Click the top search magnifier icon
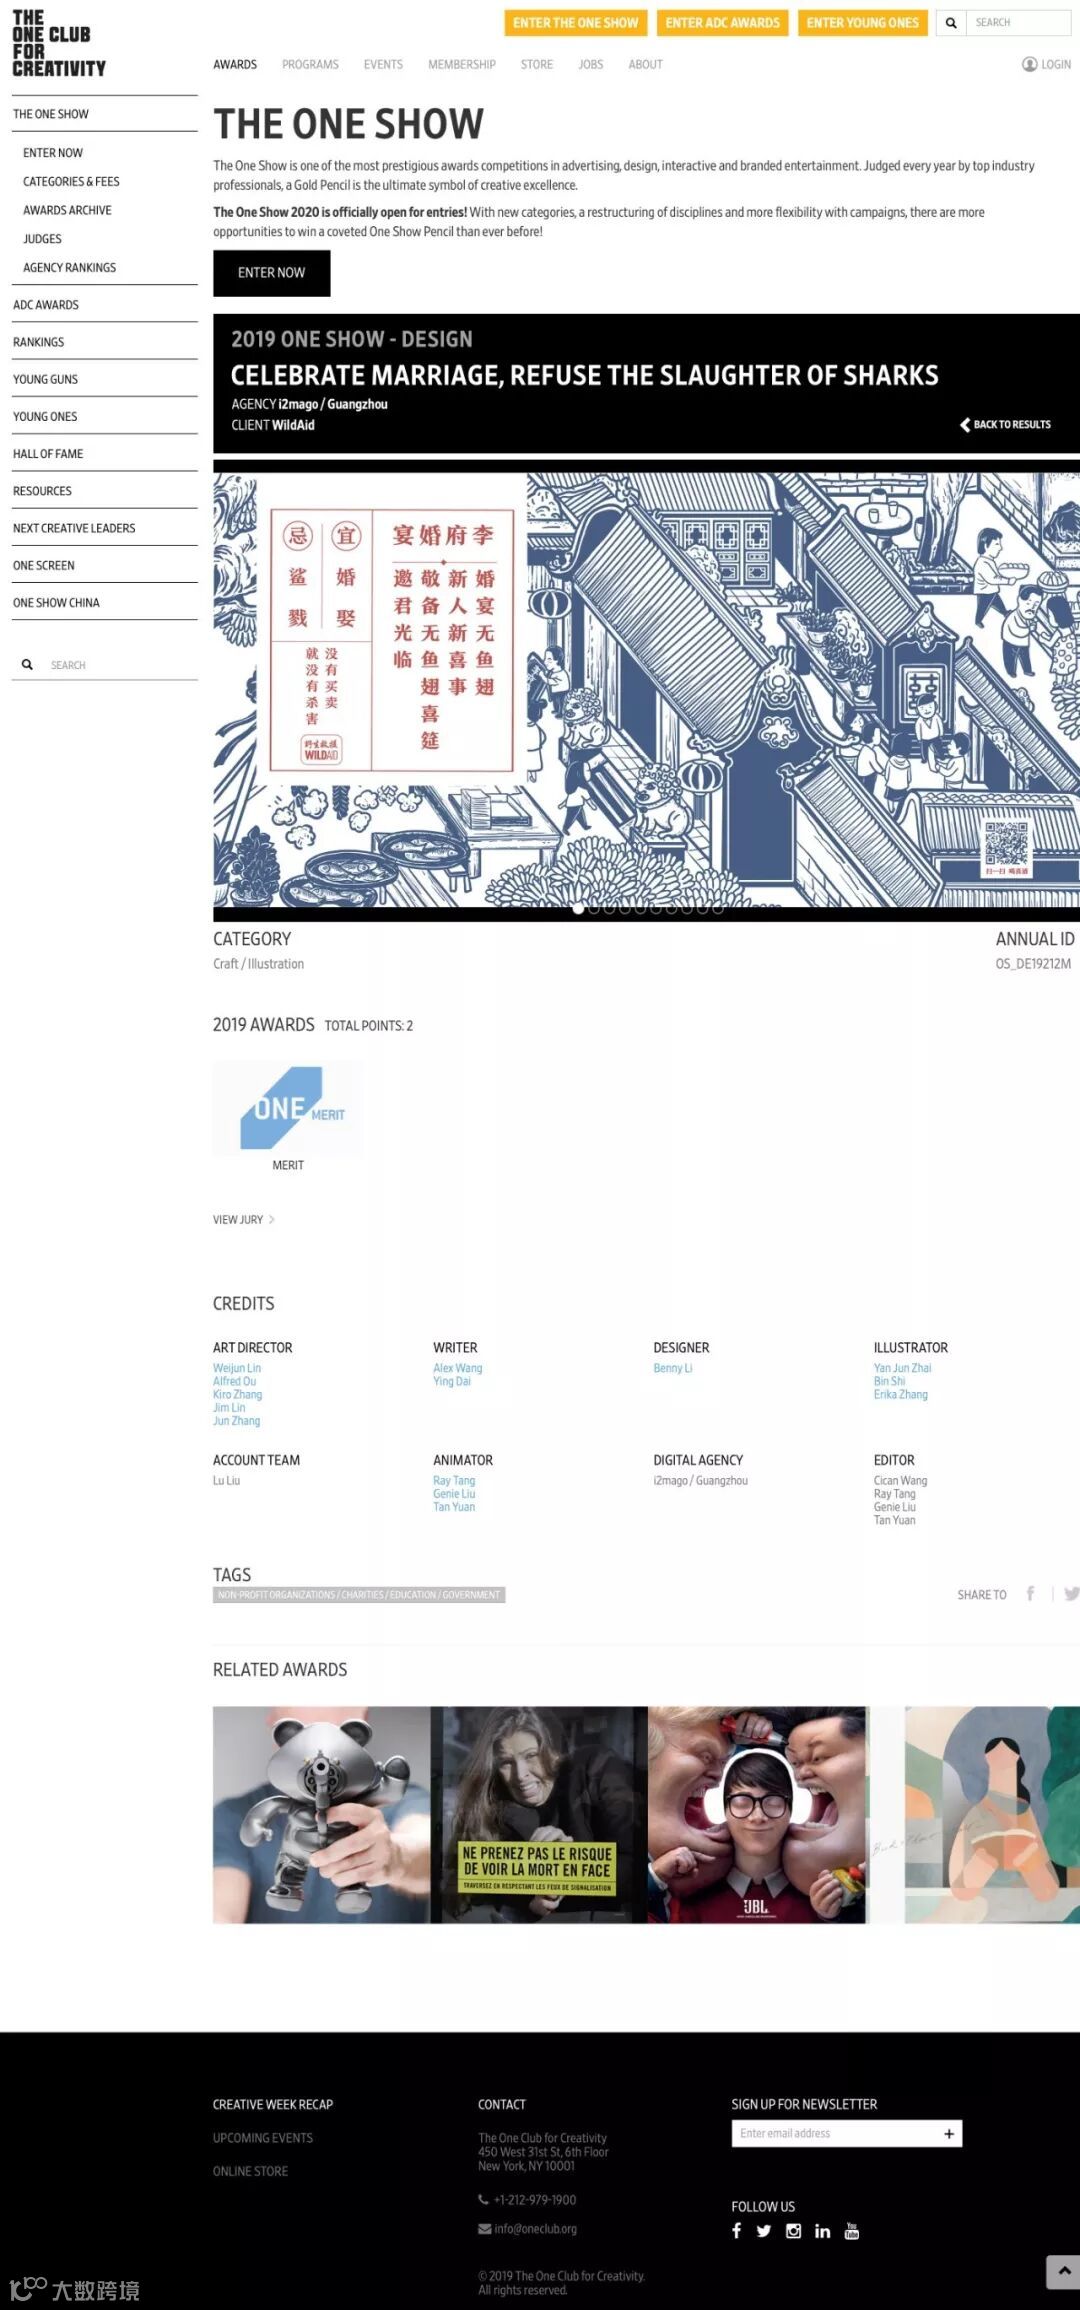The height and width of the screenshot is (2310, 1080). (951, 23)
